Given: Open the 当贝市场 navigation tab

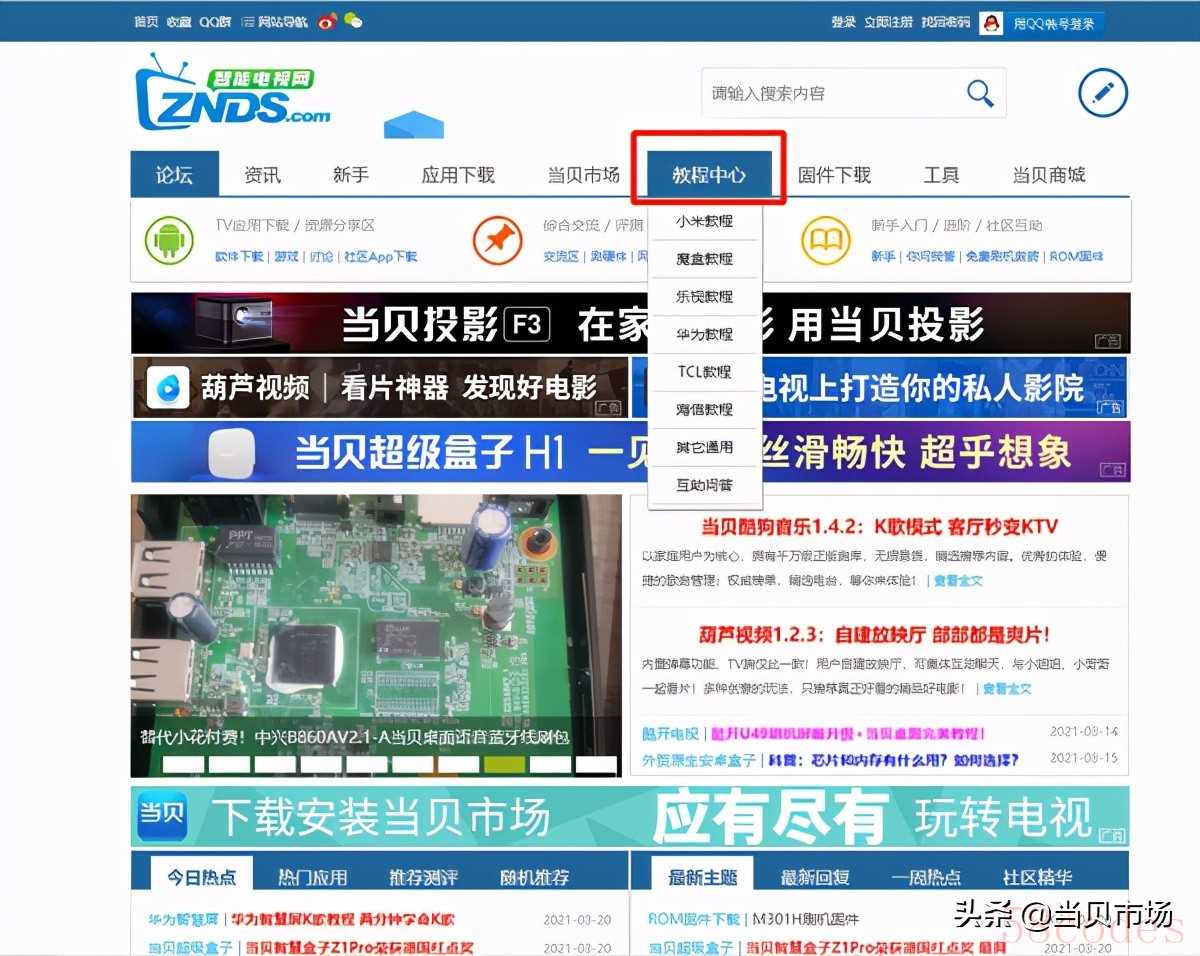Looking at the screenshot, I should coord(584,175).
